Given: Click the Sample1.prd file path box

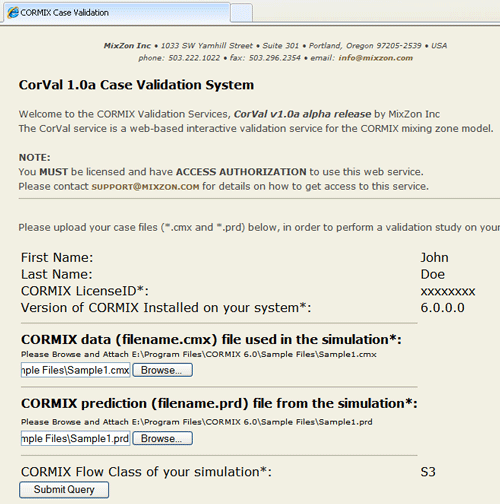Looking at the screenshot, I should [75, 438].
